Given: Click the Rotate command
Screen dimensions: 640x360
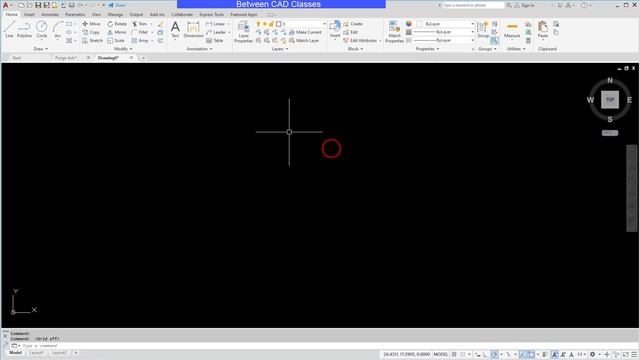Looking at the screenshot, I should (117, 24).
